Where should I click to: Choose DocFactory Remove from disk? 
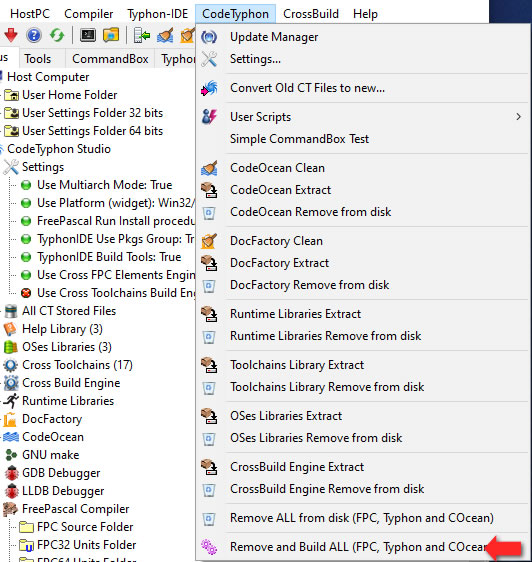click(x=362, y=285)
